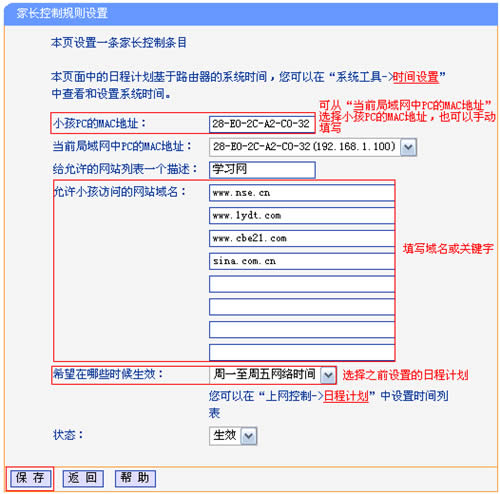Viewport: 500px width, 494px height.
Task: Click the www.lydt.com domain field
Action: (302, 216)
